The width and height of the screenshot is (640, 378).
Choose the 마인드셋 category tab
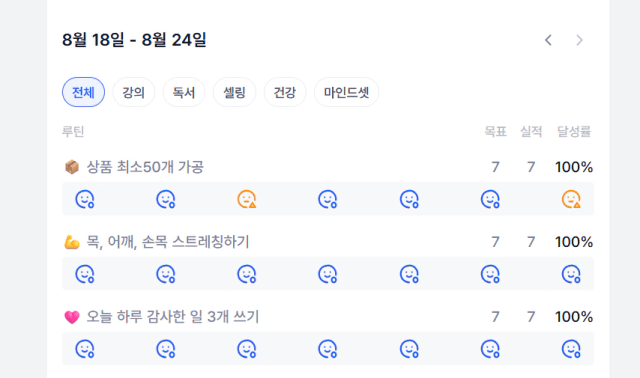click(x=347, y=92)
